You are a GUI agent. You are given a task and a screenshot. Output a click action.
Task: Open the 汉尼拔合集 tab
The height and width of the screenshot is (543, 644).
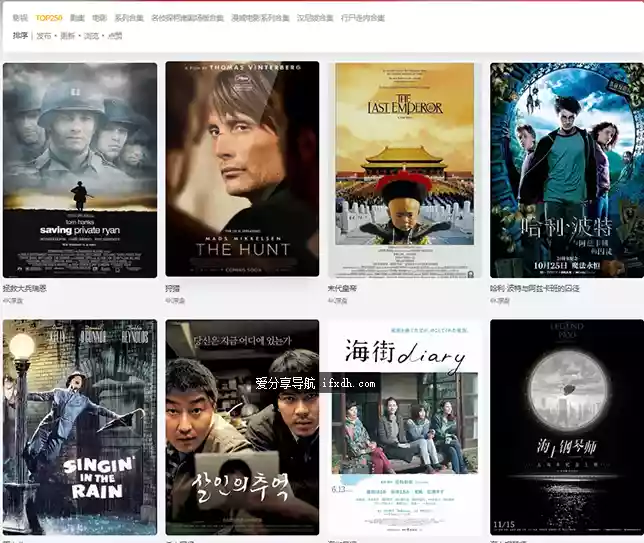click(x=315, y=18)
